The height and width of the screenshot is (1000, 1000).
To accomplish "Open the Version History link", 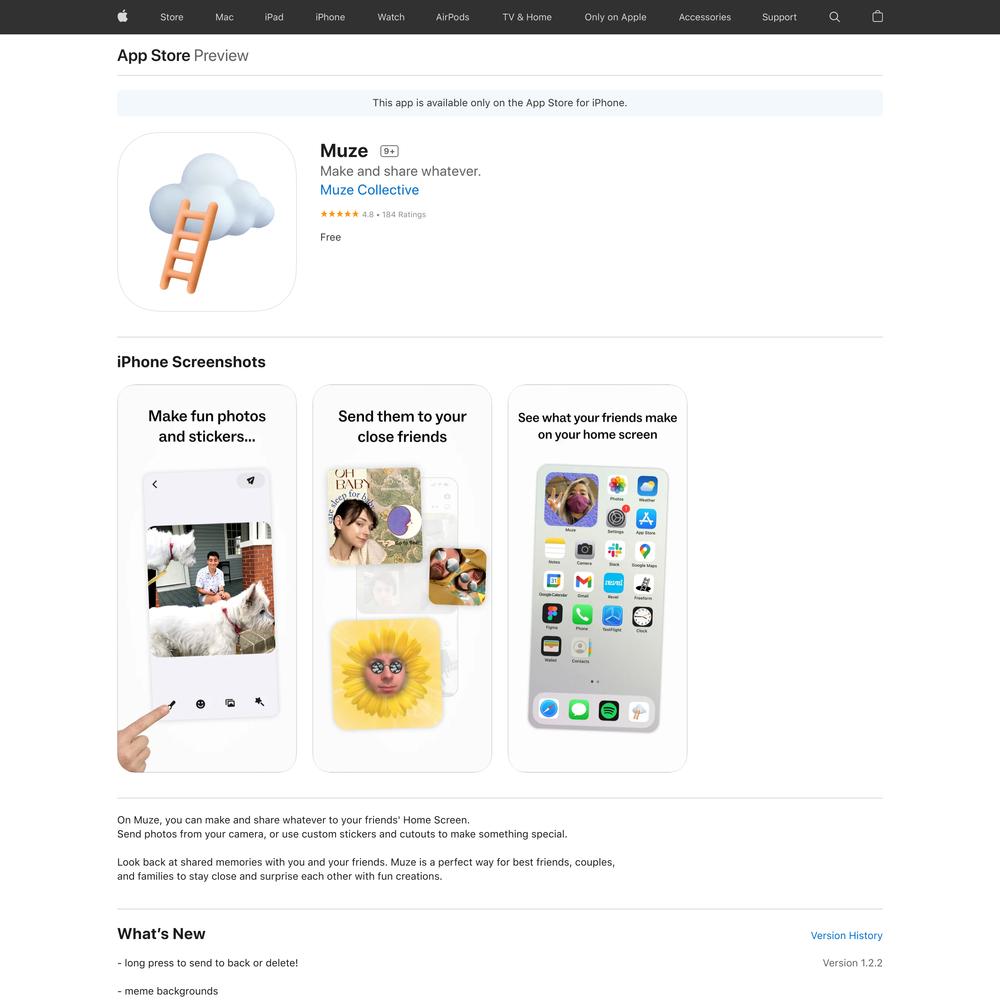I will point(846,936).
